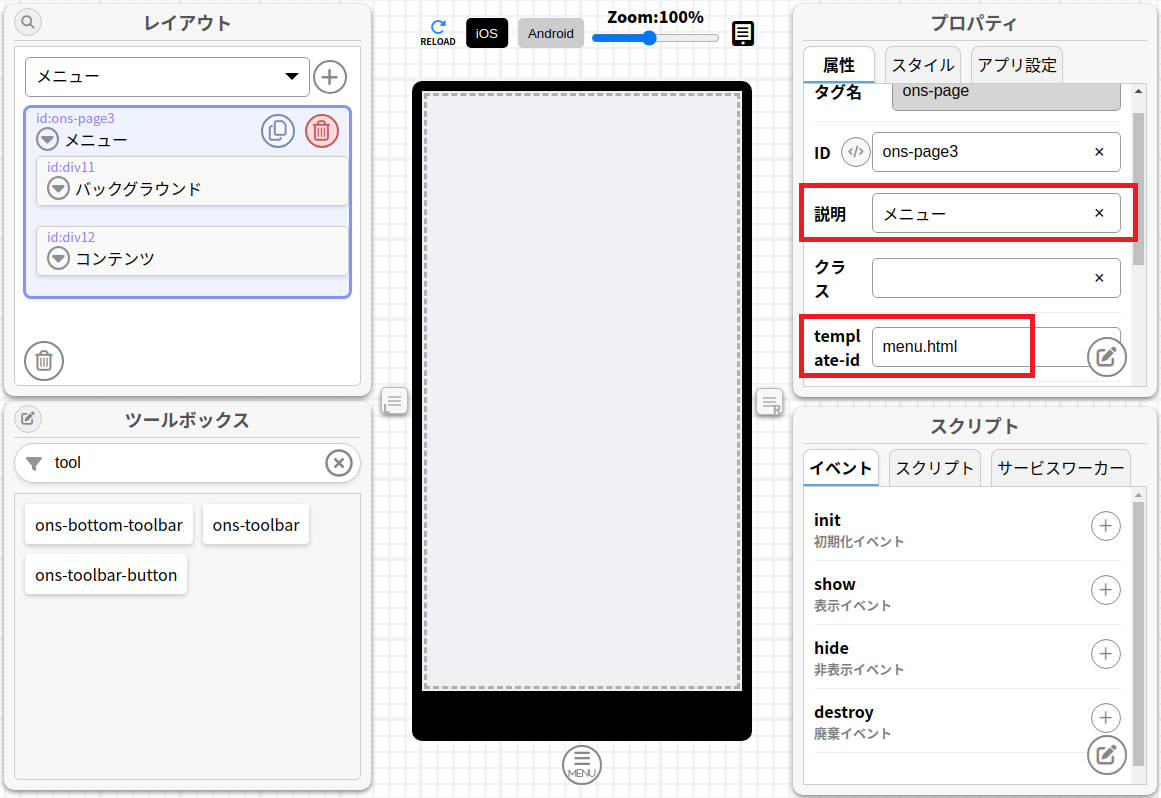
Task: Collapse the バックグラウンド div11 node
Action: (x=59, y=188)
